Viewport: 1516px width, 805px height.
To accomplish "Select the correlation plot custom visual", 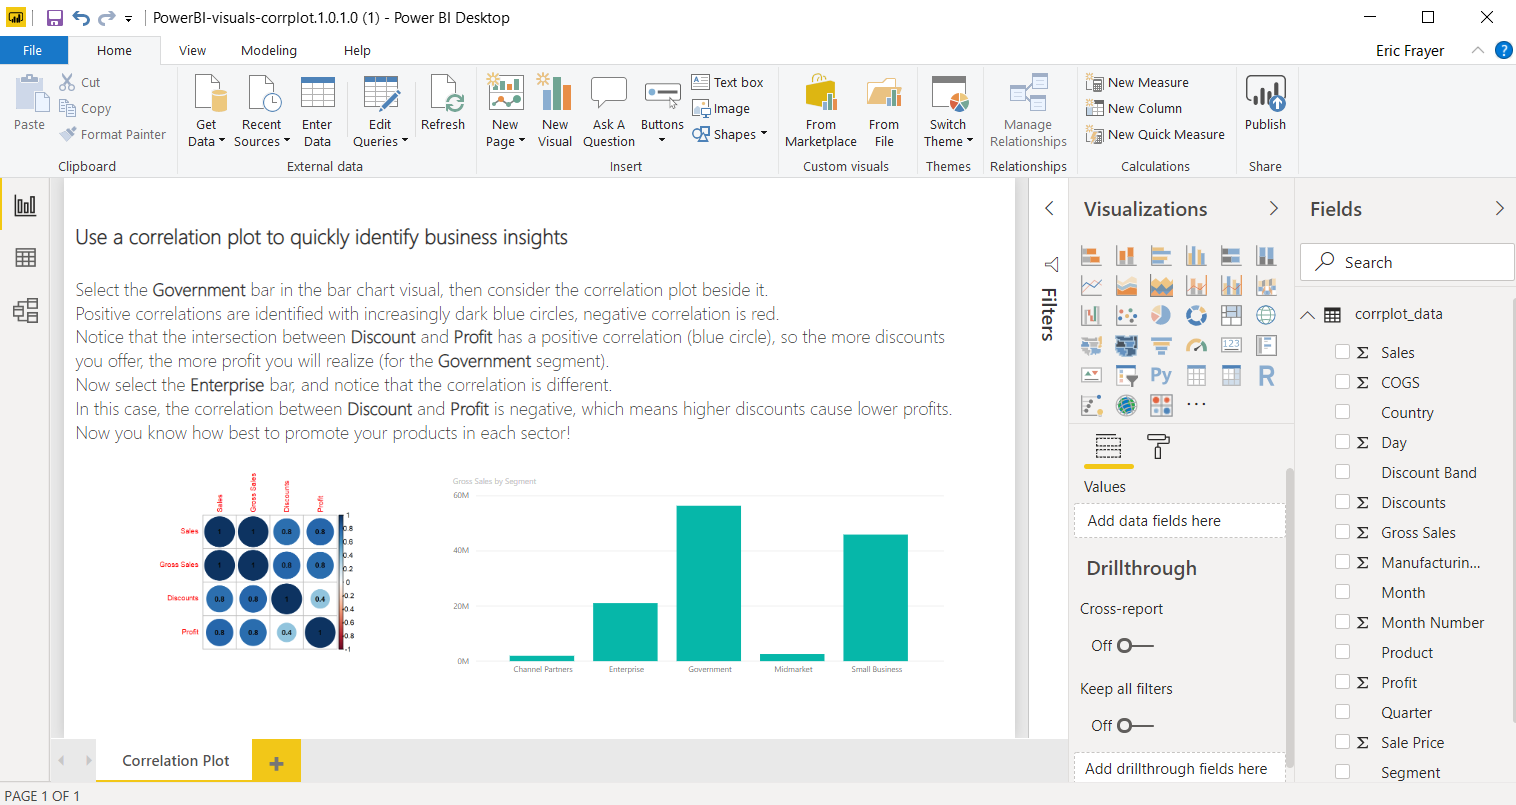I will pos(1161,405).
